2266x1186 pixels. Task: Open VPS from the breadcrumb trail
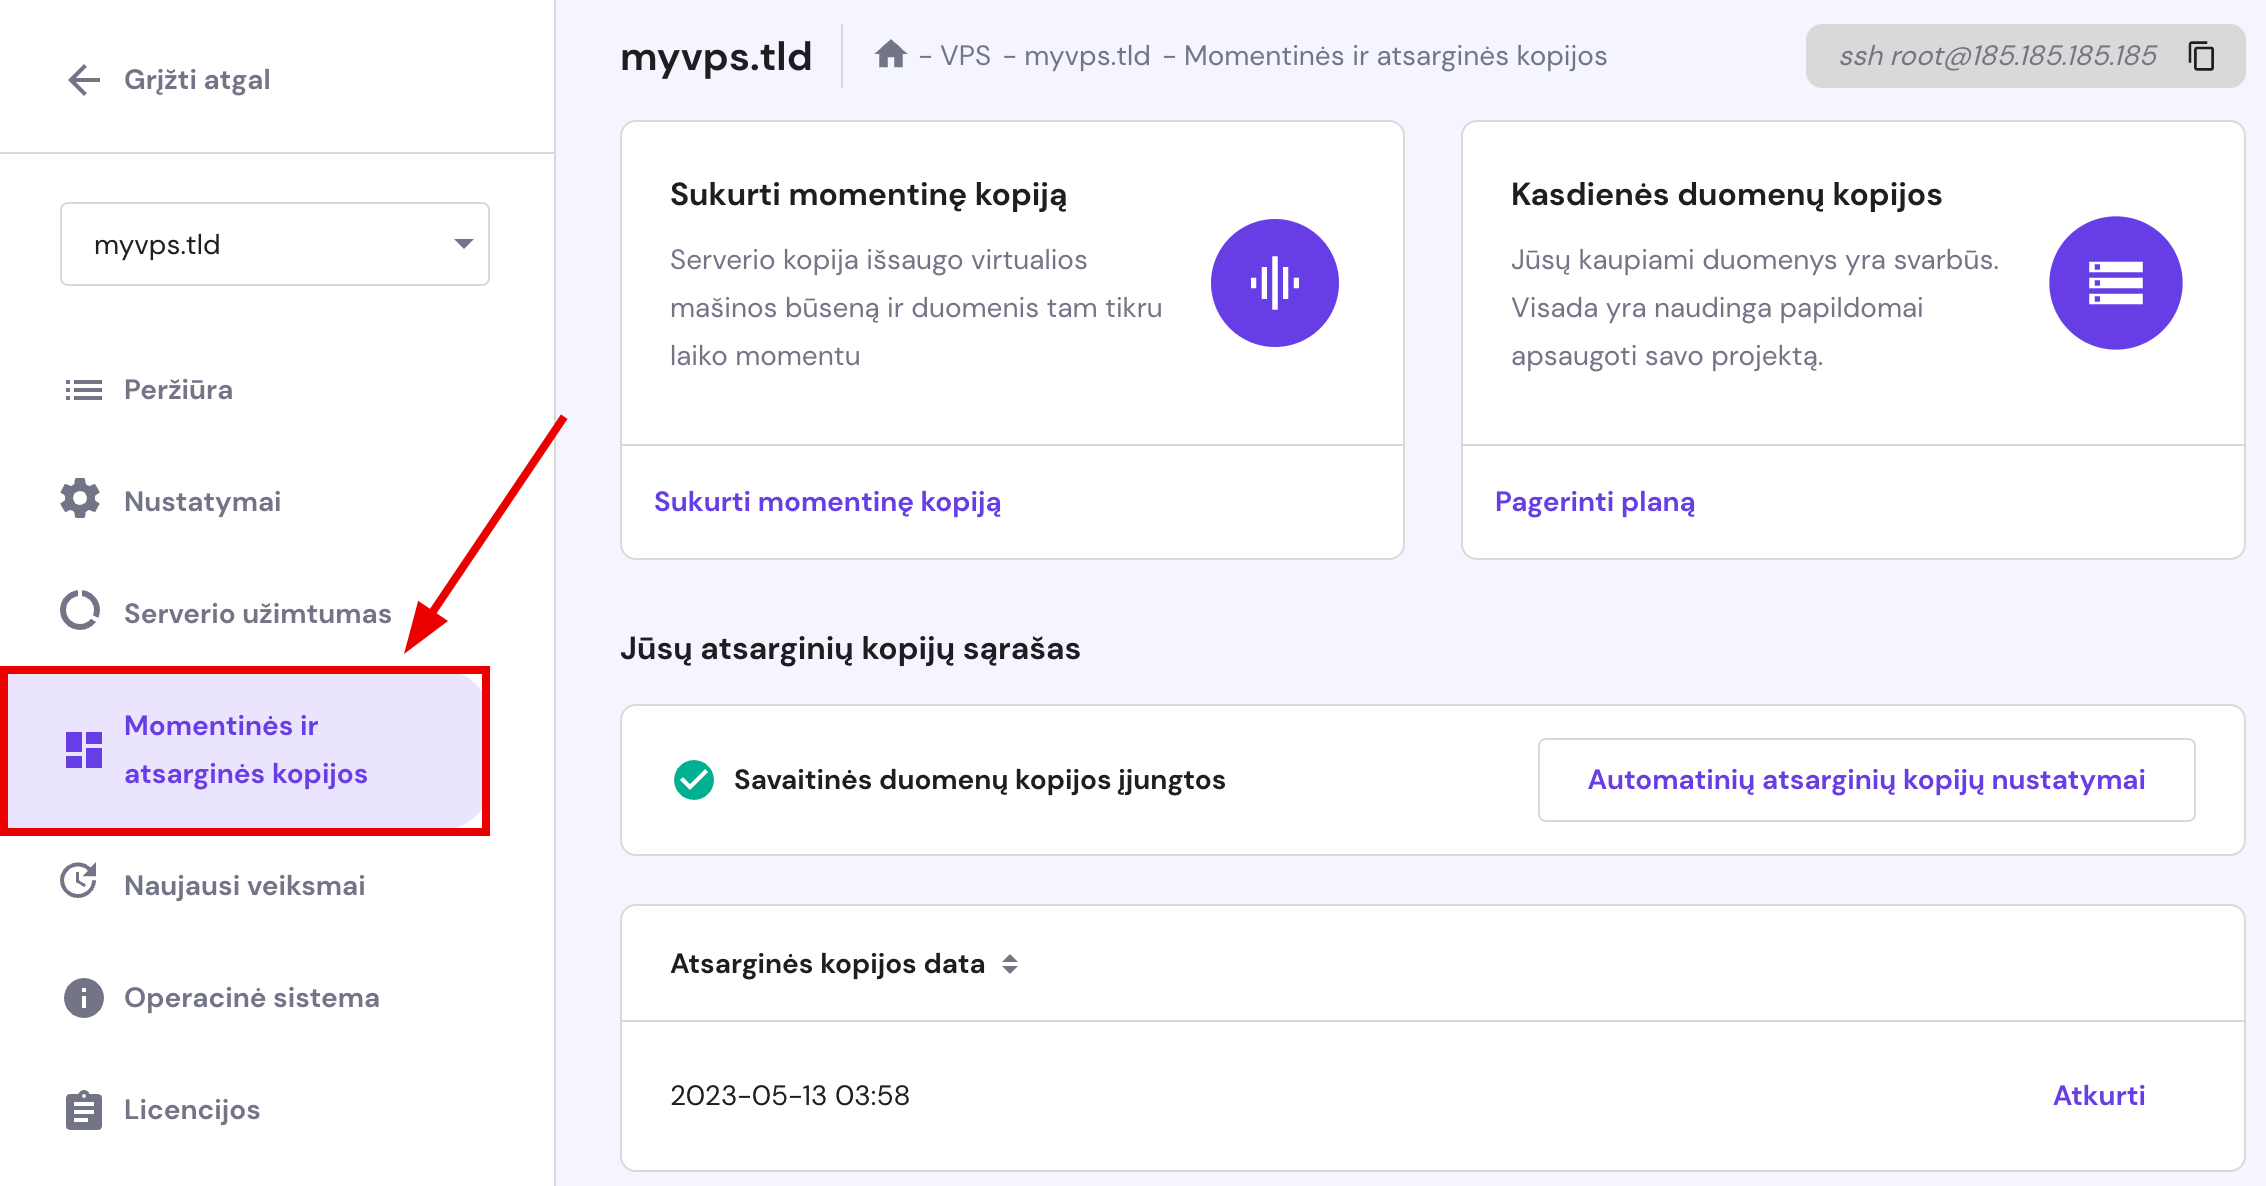point(966,55)
